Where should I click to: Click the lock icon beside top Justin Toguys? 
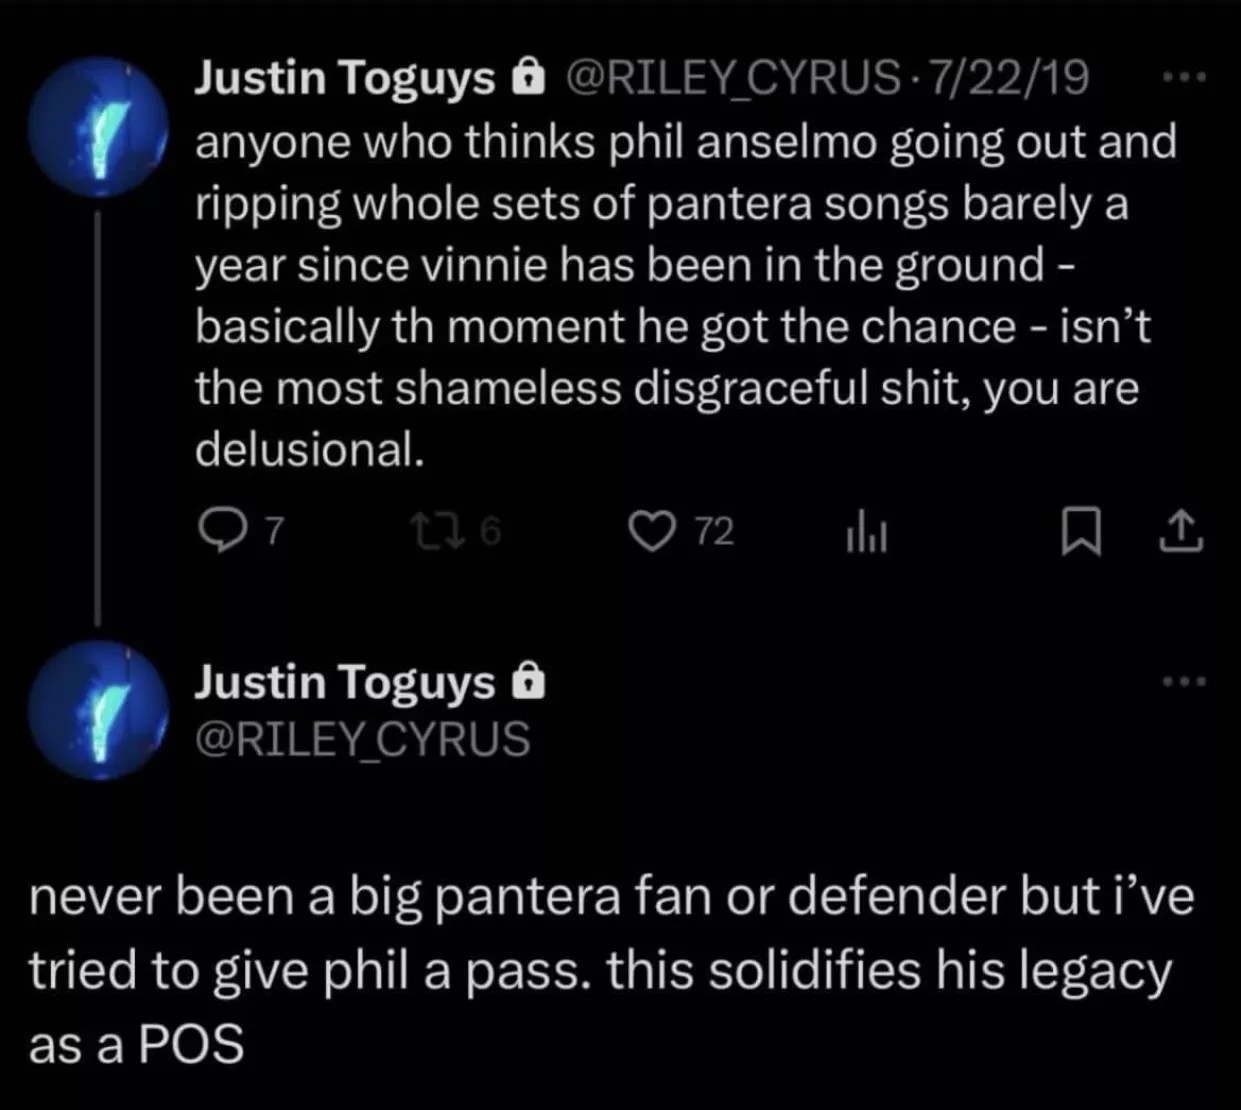526,77
